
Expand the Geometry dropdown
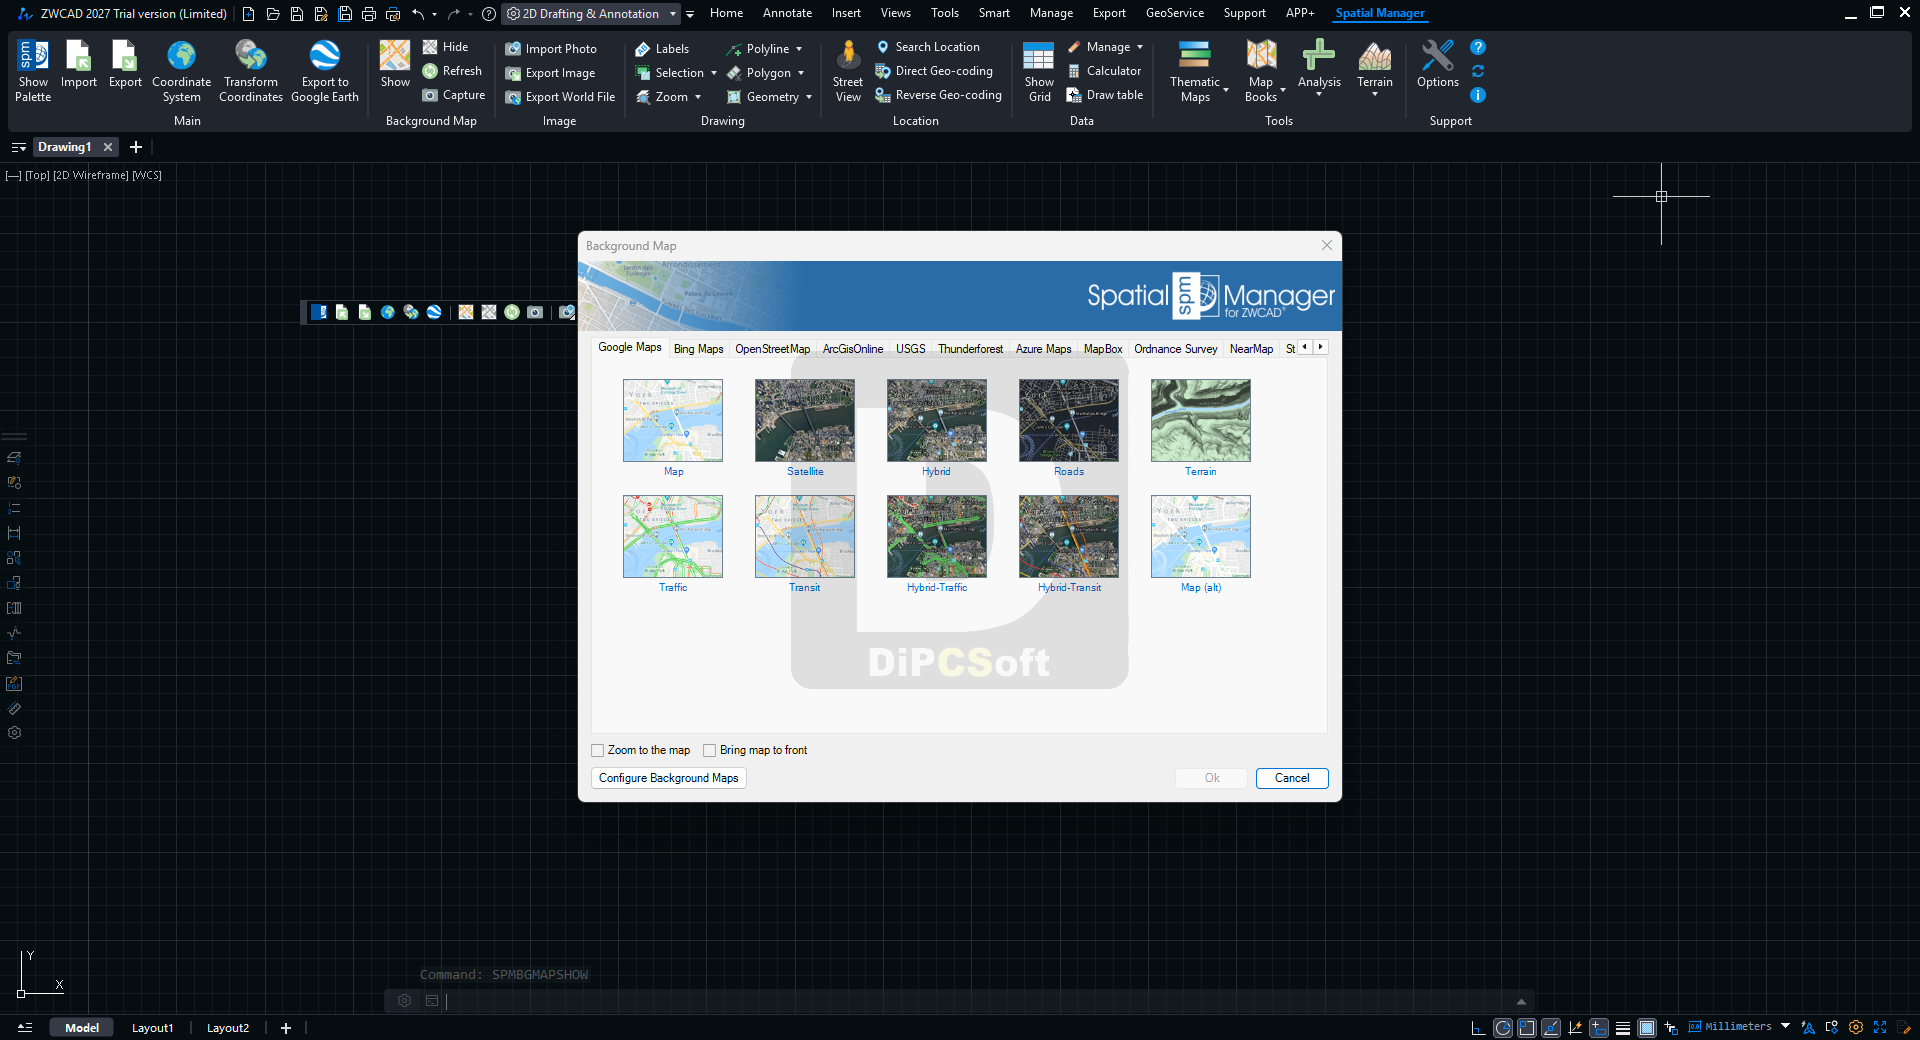[x=809, y=97]
